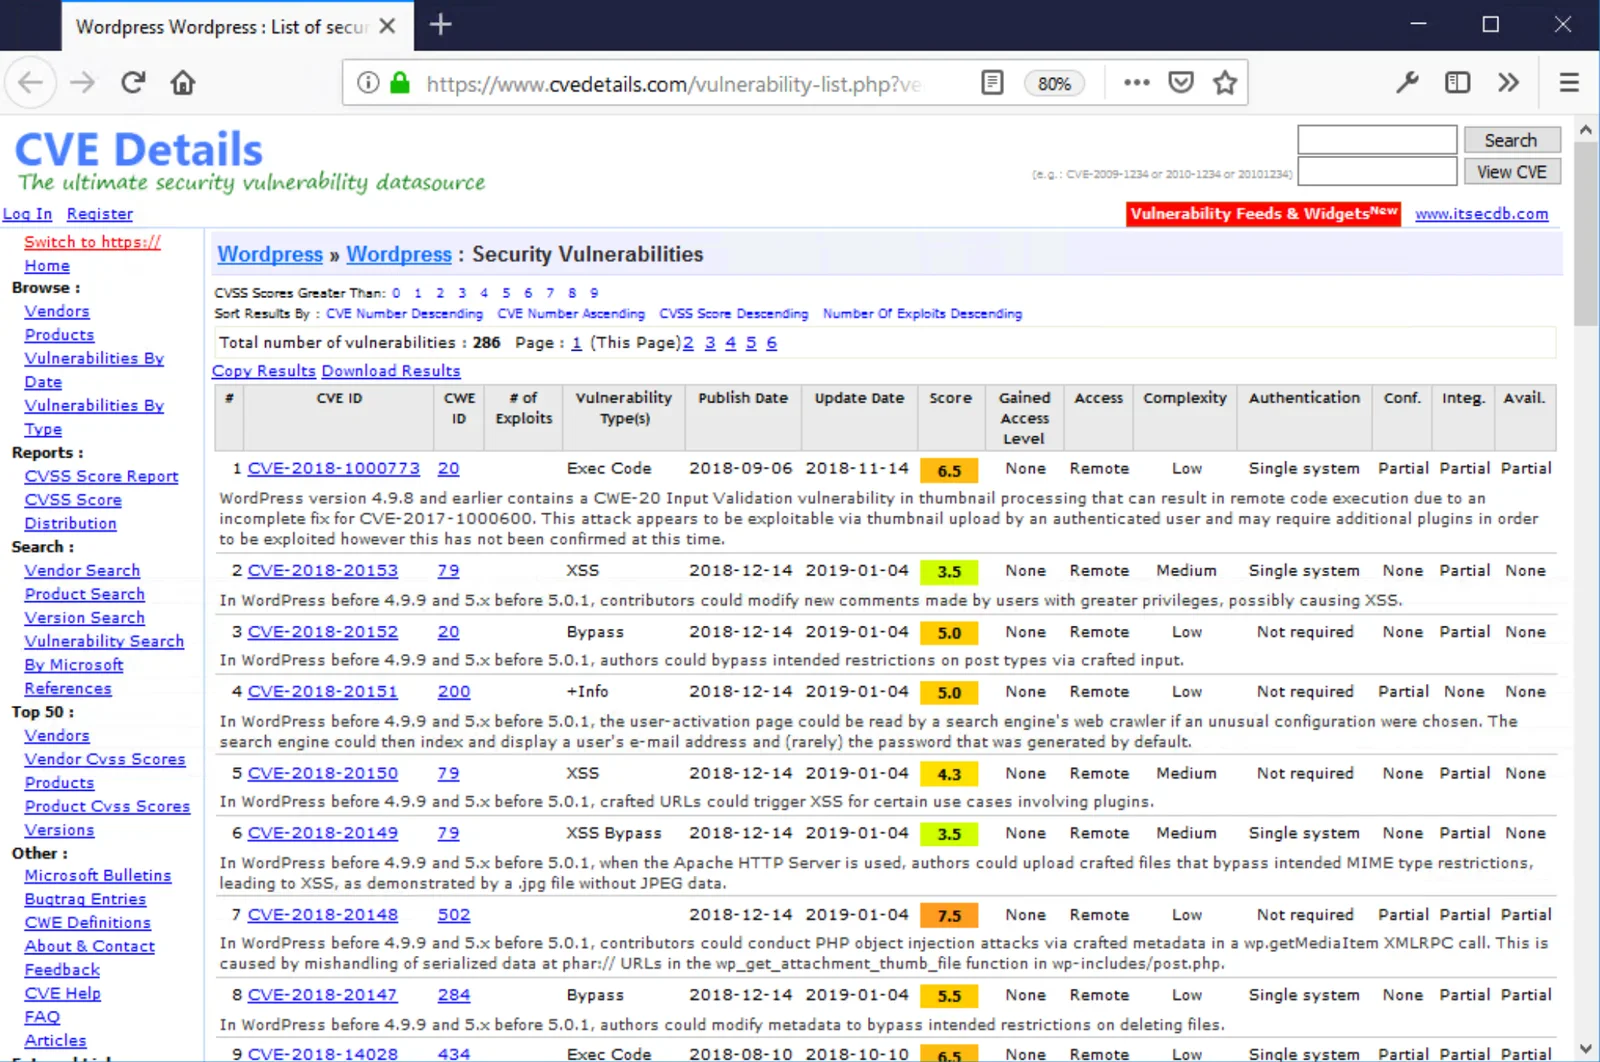The height and width of the screenshot is (1062, 1600).
Task: Sort by CVSS Score Descending
Action: [733, 314]
